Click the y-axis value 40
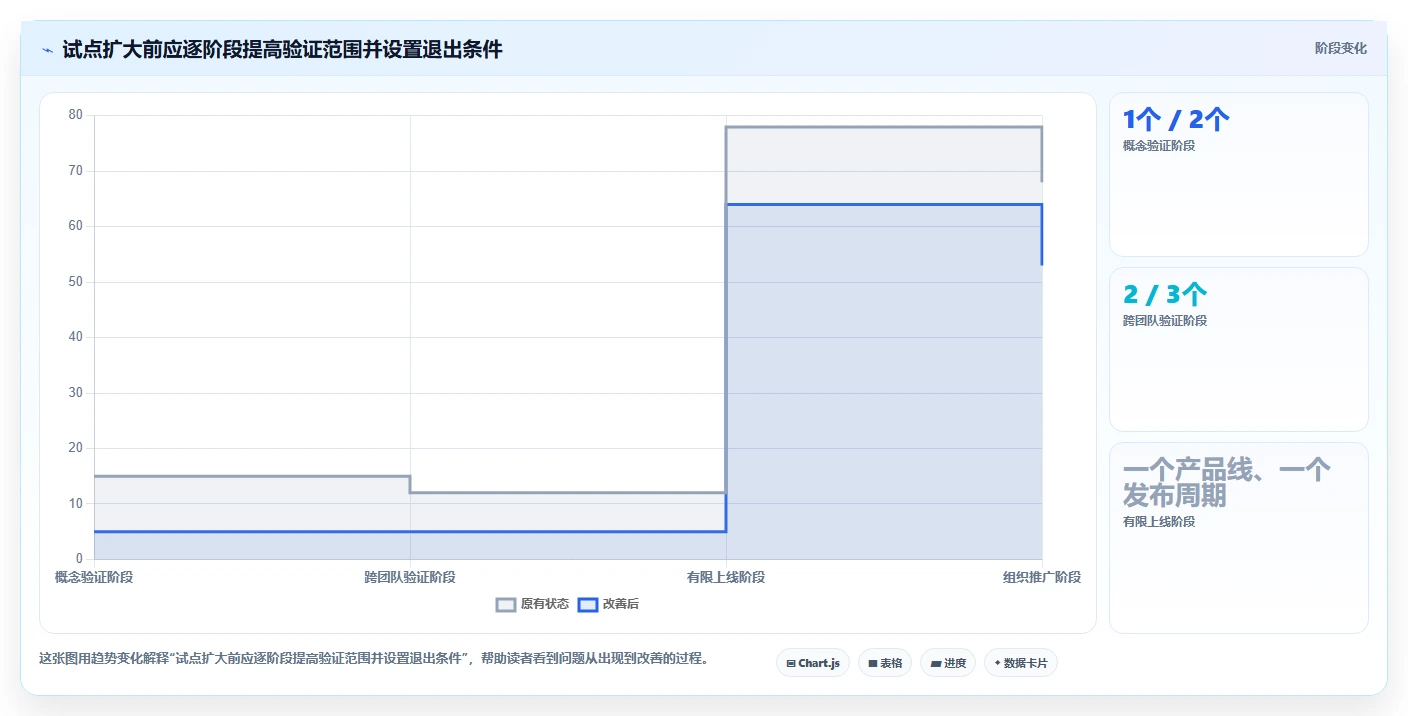Image resolution: width=1408 pixels, height=716 pixels. pos(76,337)
